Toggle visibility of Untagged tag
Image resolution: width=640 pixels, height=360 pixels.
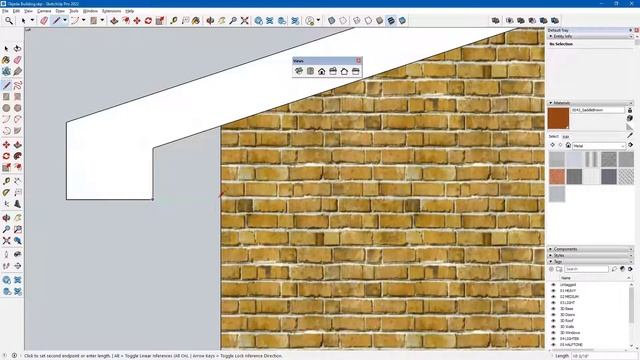553,285
